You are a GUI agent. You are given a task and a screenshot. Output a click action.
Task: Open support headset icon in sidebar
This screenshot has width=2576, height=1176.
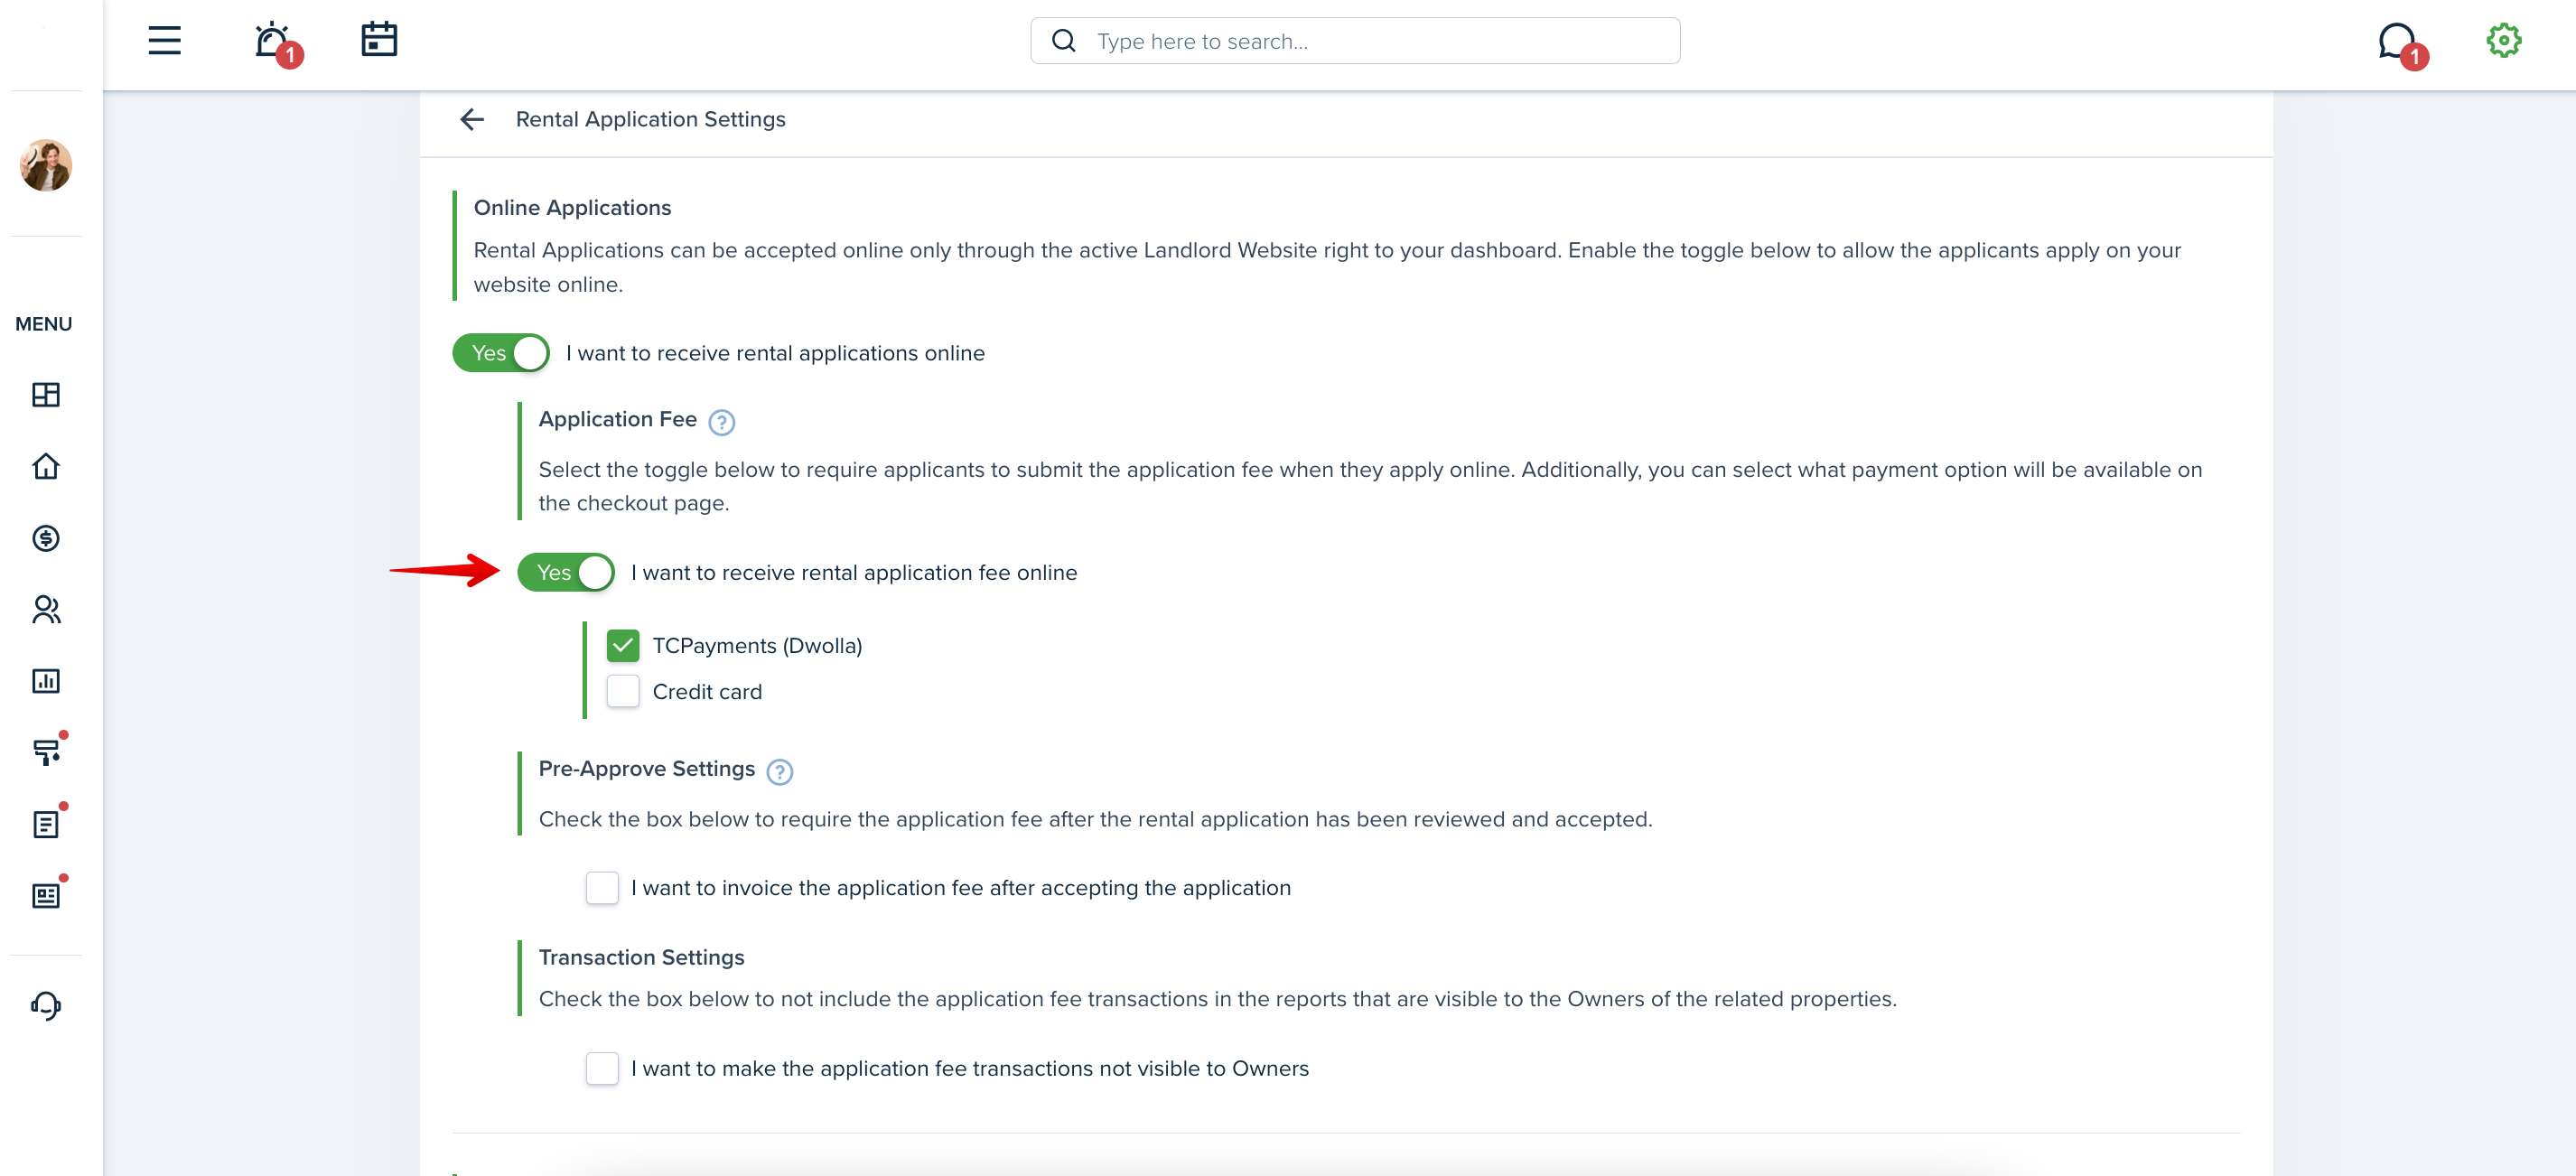pos(46,1005)
